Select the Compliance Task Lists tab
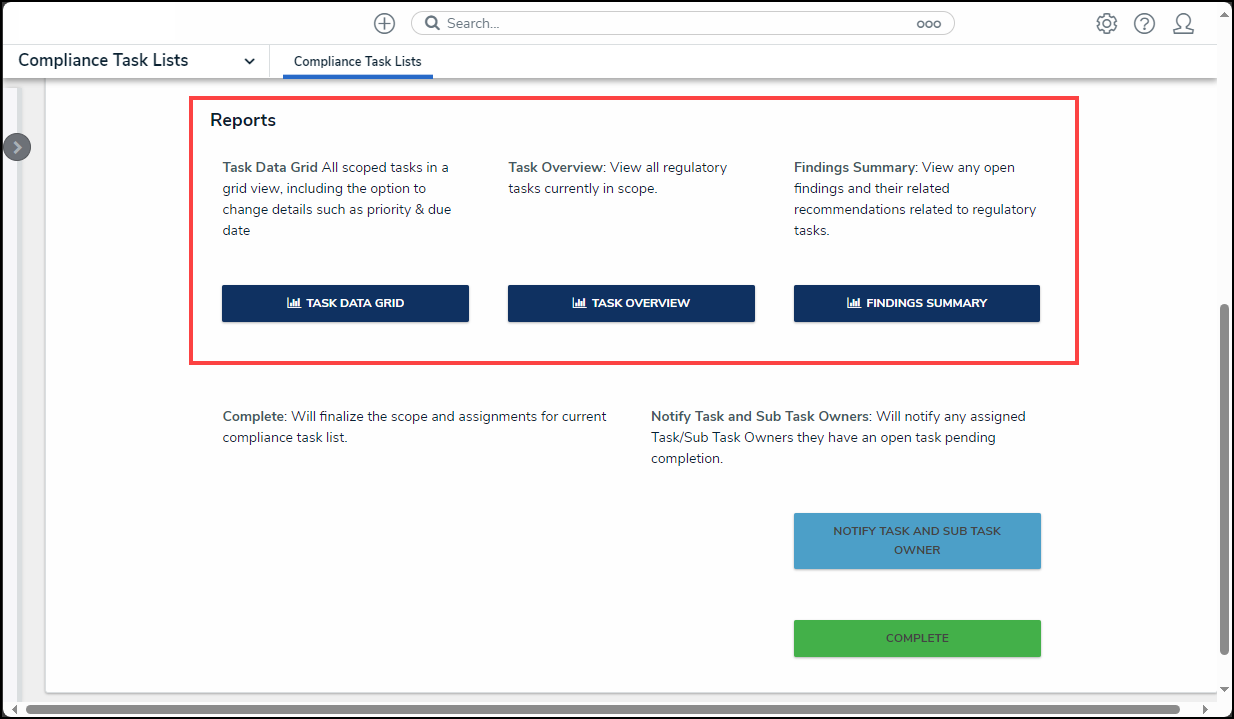The width and height of the screenshot is (1234, 719). (357, 61)
